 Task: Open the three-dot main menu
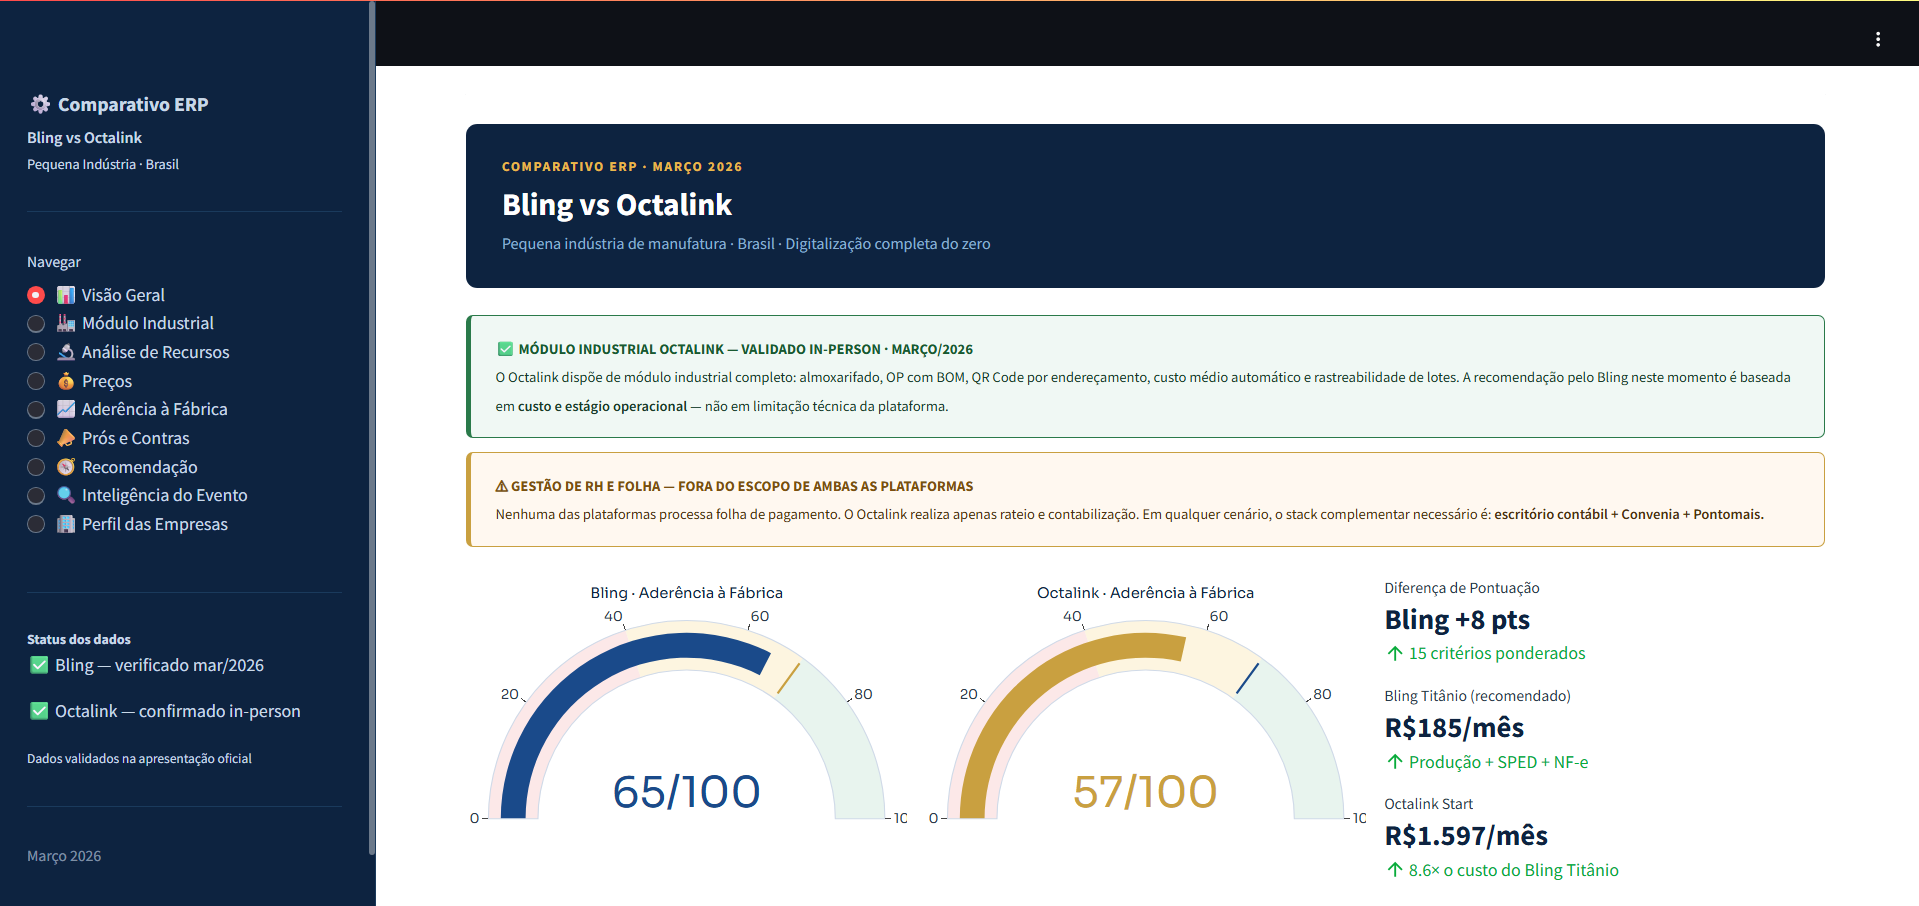(1877, 39)
